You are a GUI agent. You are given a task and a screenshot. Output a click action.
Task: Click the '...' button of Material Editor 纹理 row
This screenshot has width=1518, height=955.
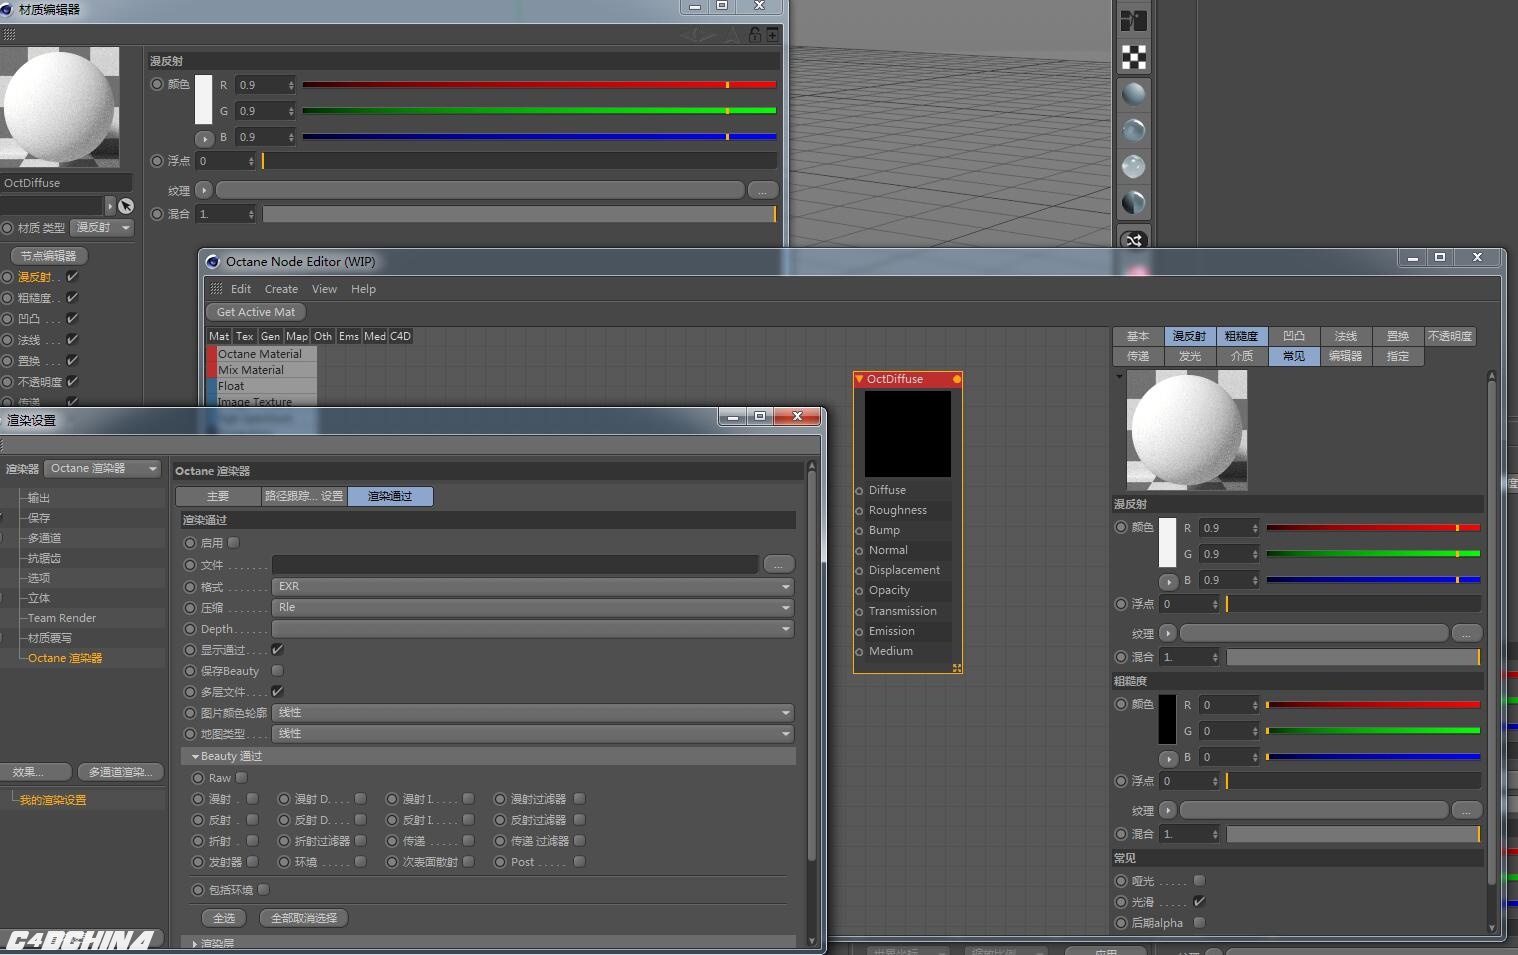pyautogui.click(x=762, y=190)
